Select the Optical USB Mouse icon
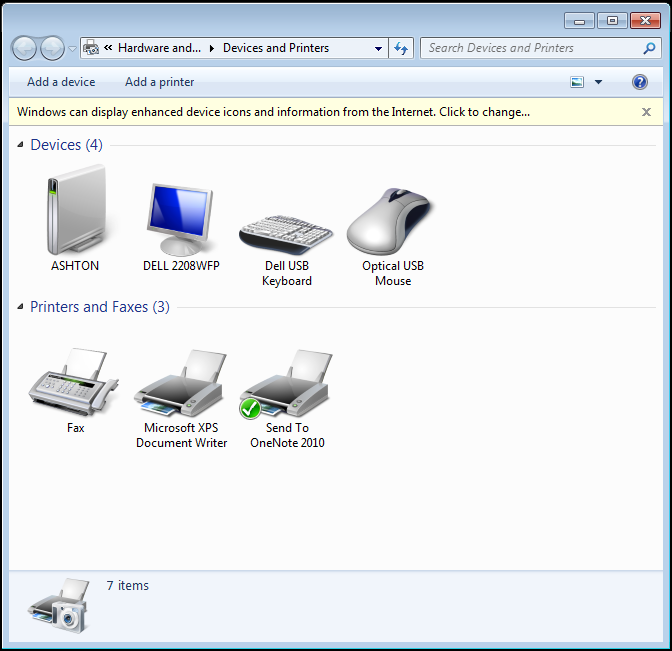 [389, 221]
